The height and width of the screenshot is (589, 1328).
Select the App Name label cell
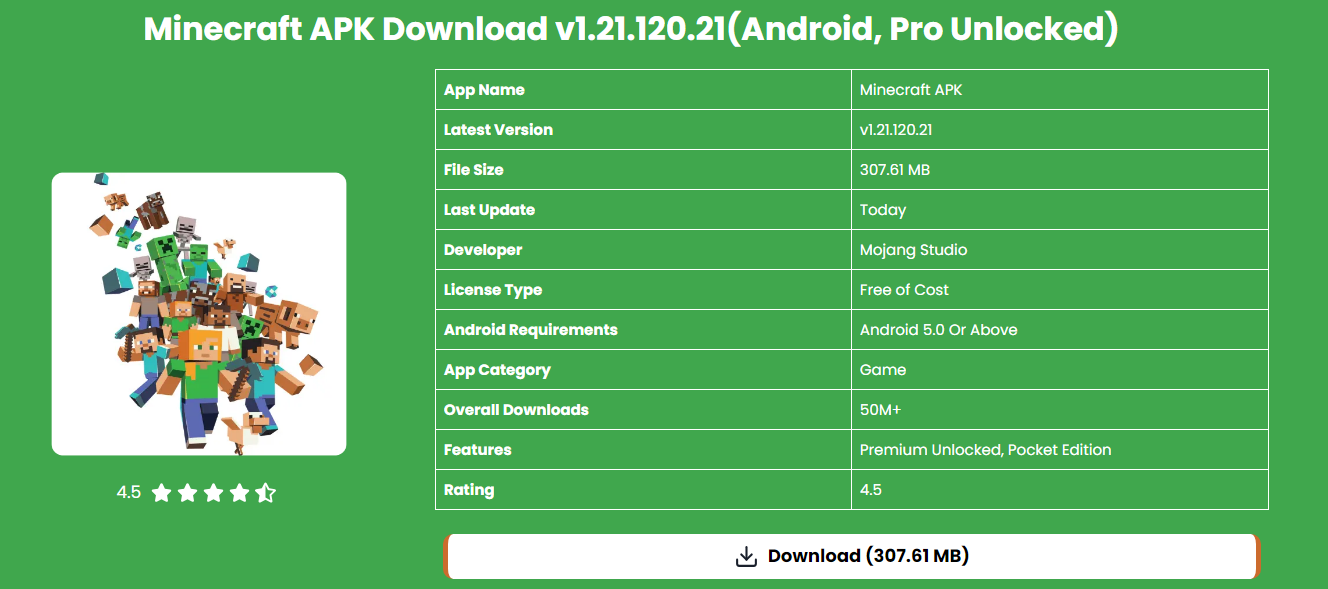(643, 90)
